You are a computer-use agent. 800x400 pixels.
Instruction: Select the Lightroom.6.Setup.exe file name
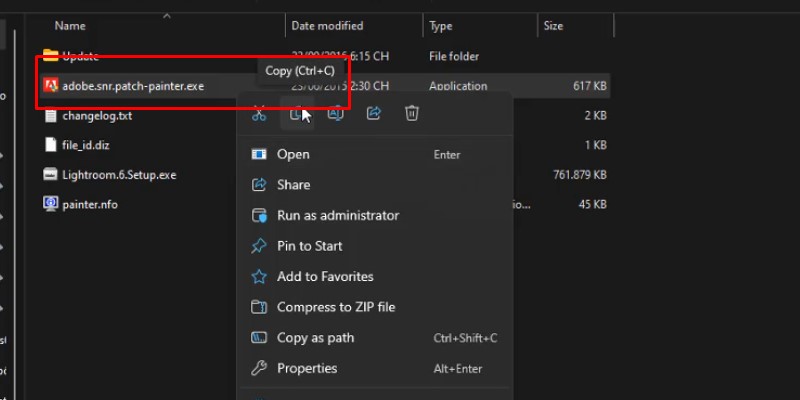119,175
